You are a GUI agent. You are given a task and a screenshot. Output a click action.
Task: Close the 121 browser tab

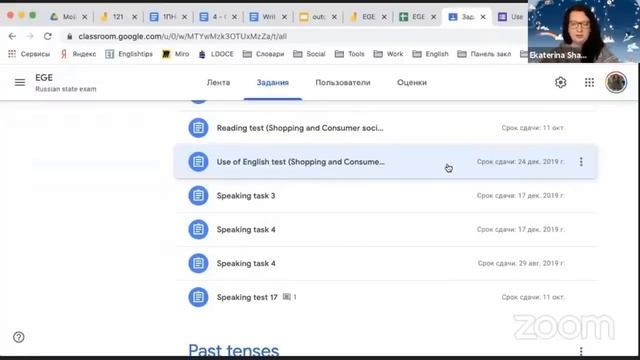click(x=135, y=17)
